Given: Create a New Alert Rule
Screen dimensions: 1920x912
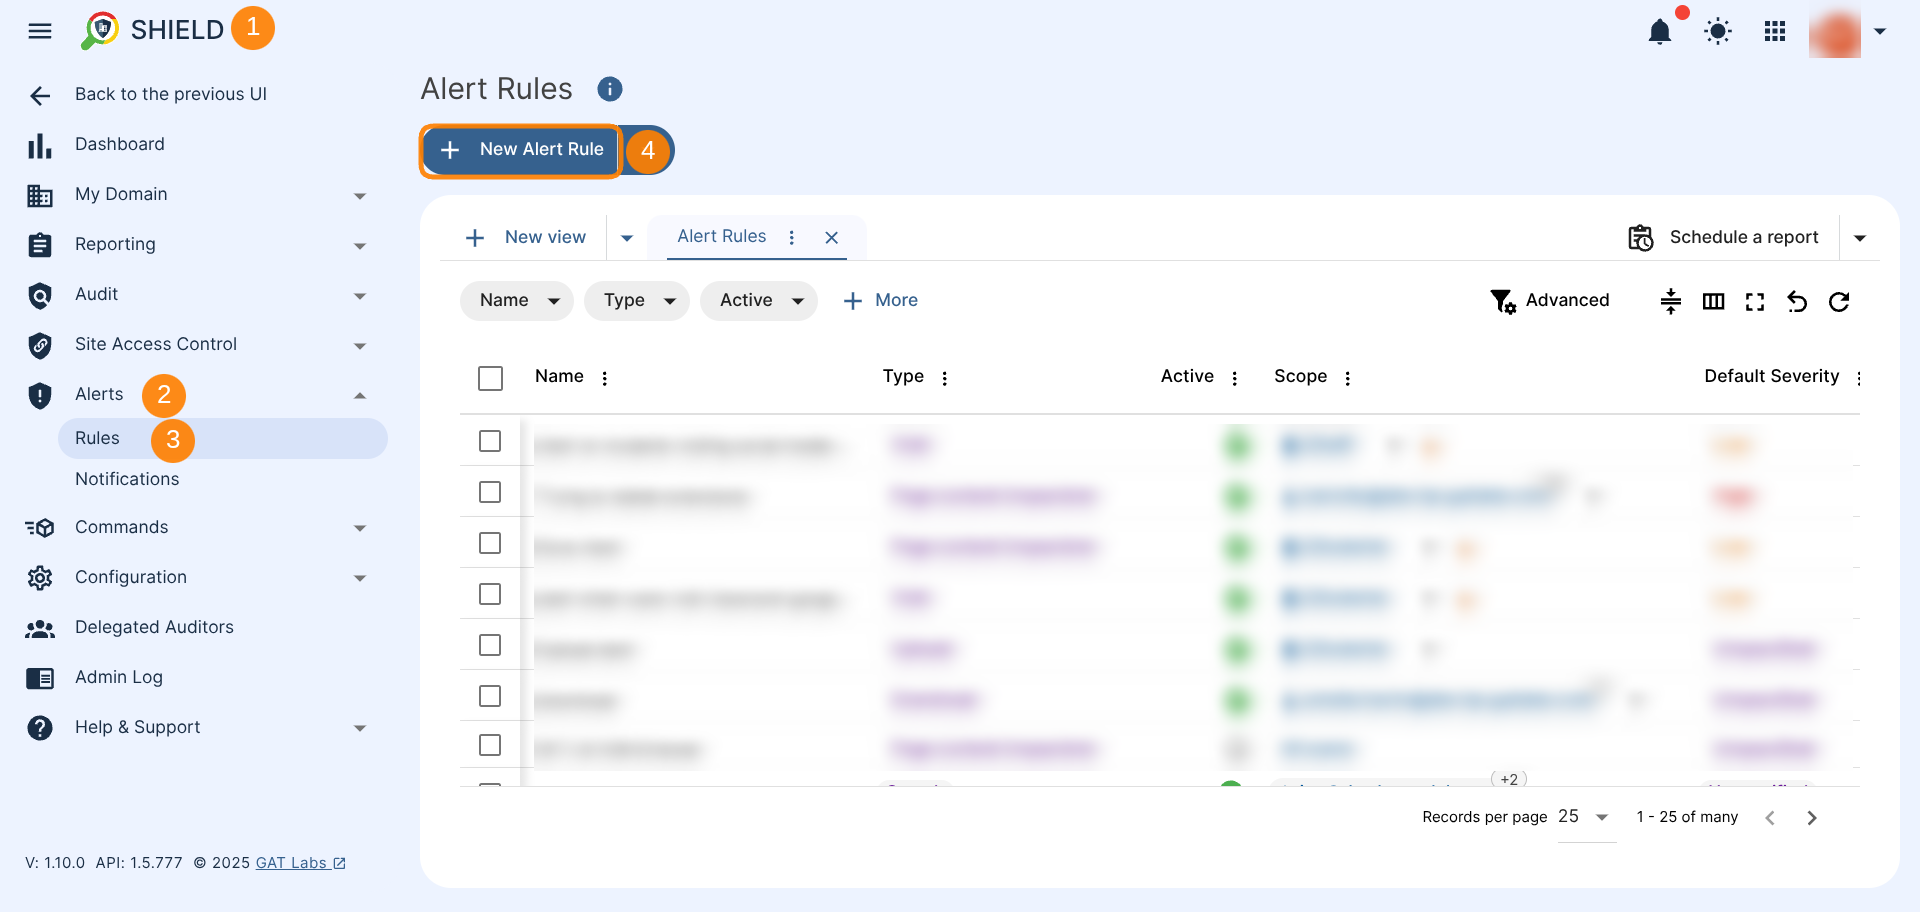Looking at the screenshot, I should [x=521, y=150].
